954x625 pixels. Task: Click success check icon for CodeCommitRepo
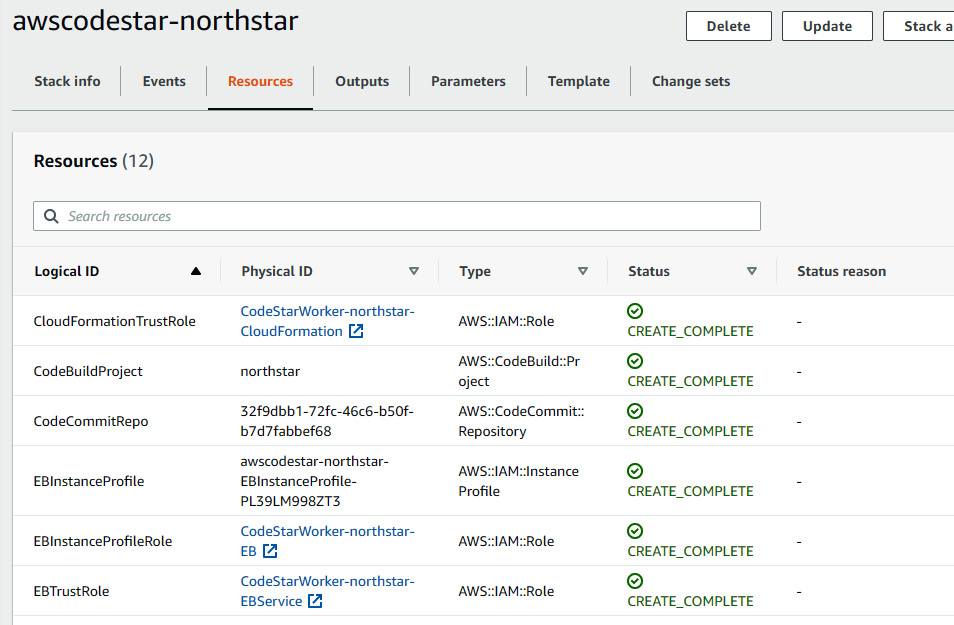point(635,411)
